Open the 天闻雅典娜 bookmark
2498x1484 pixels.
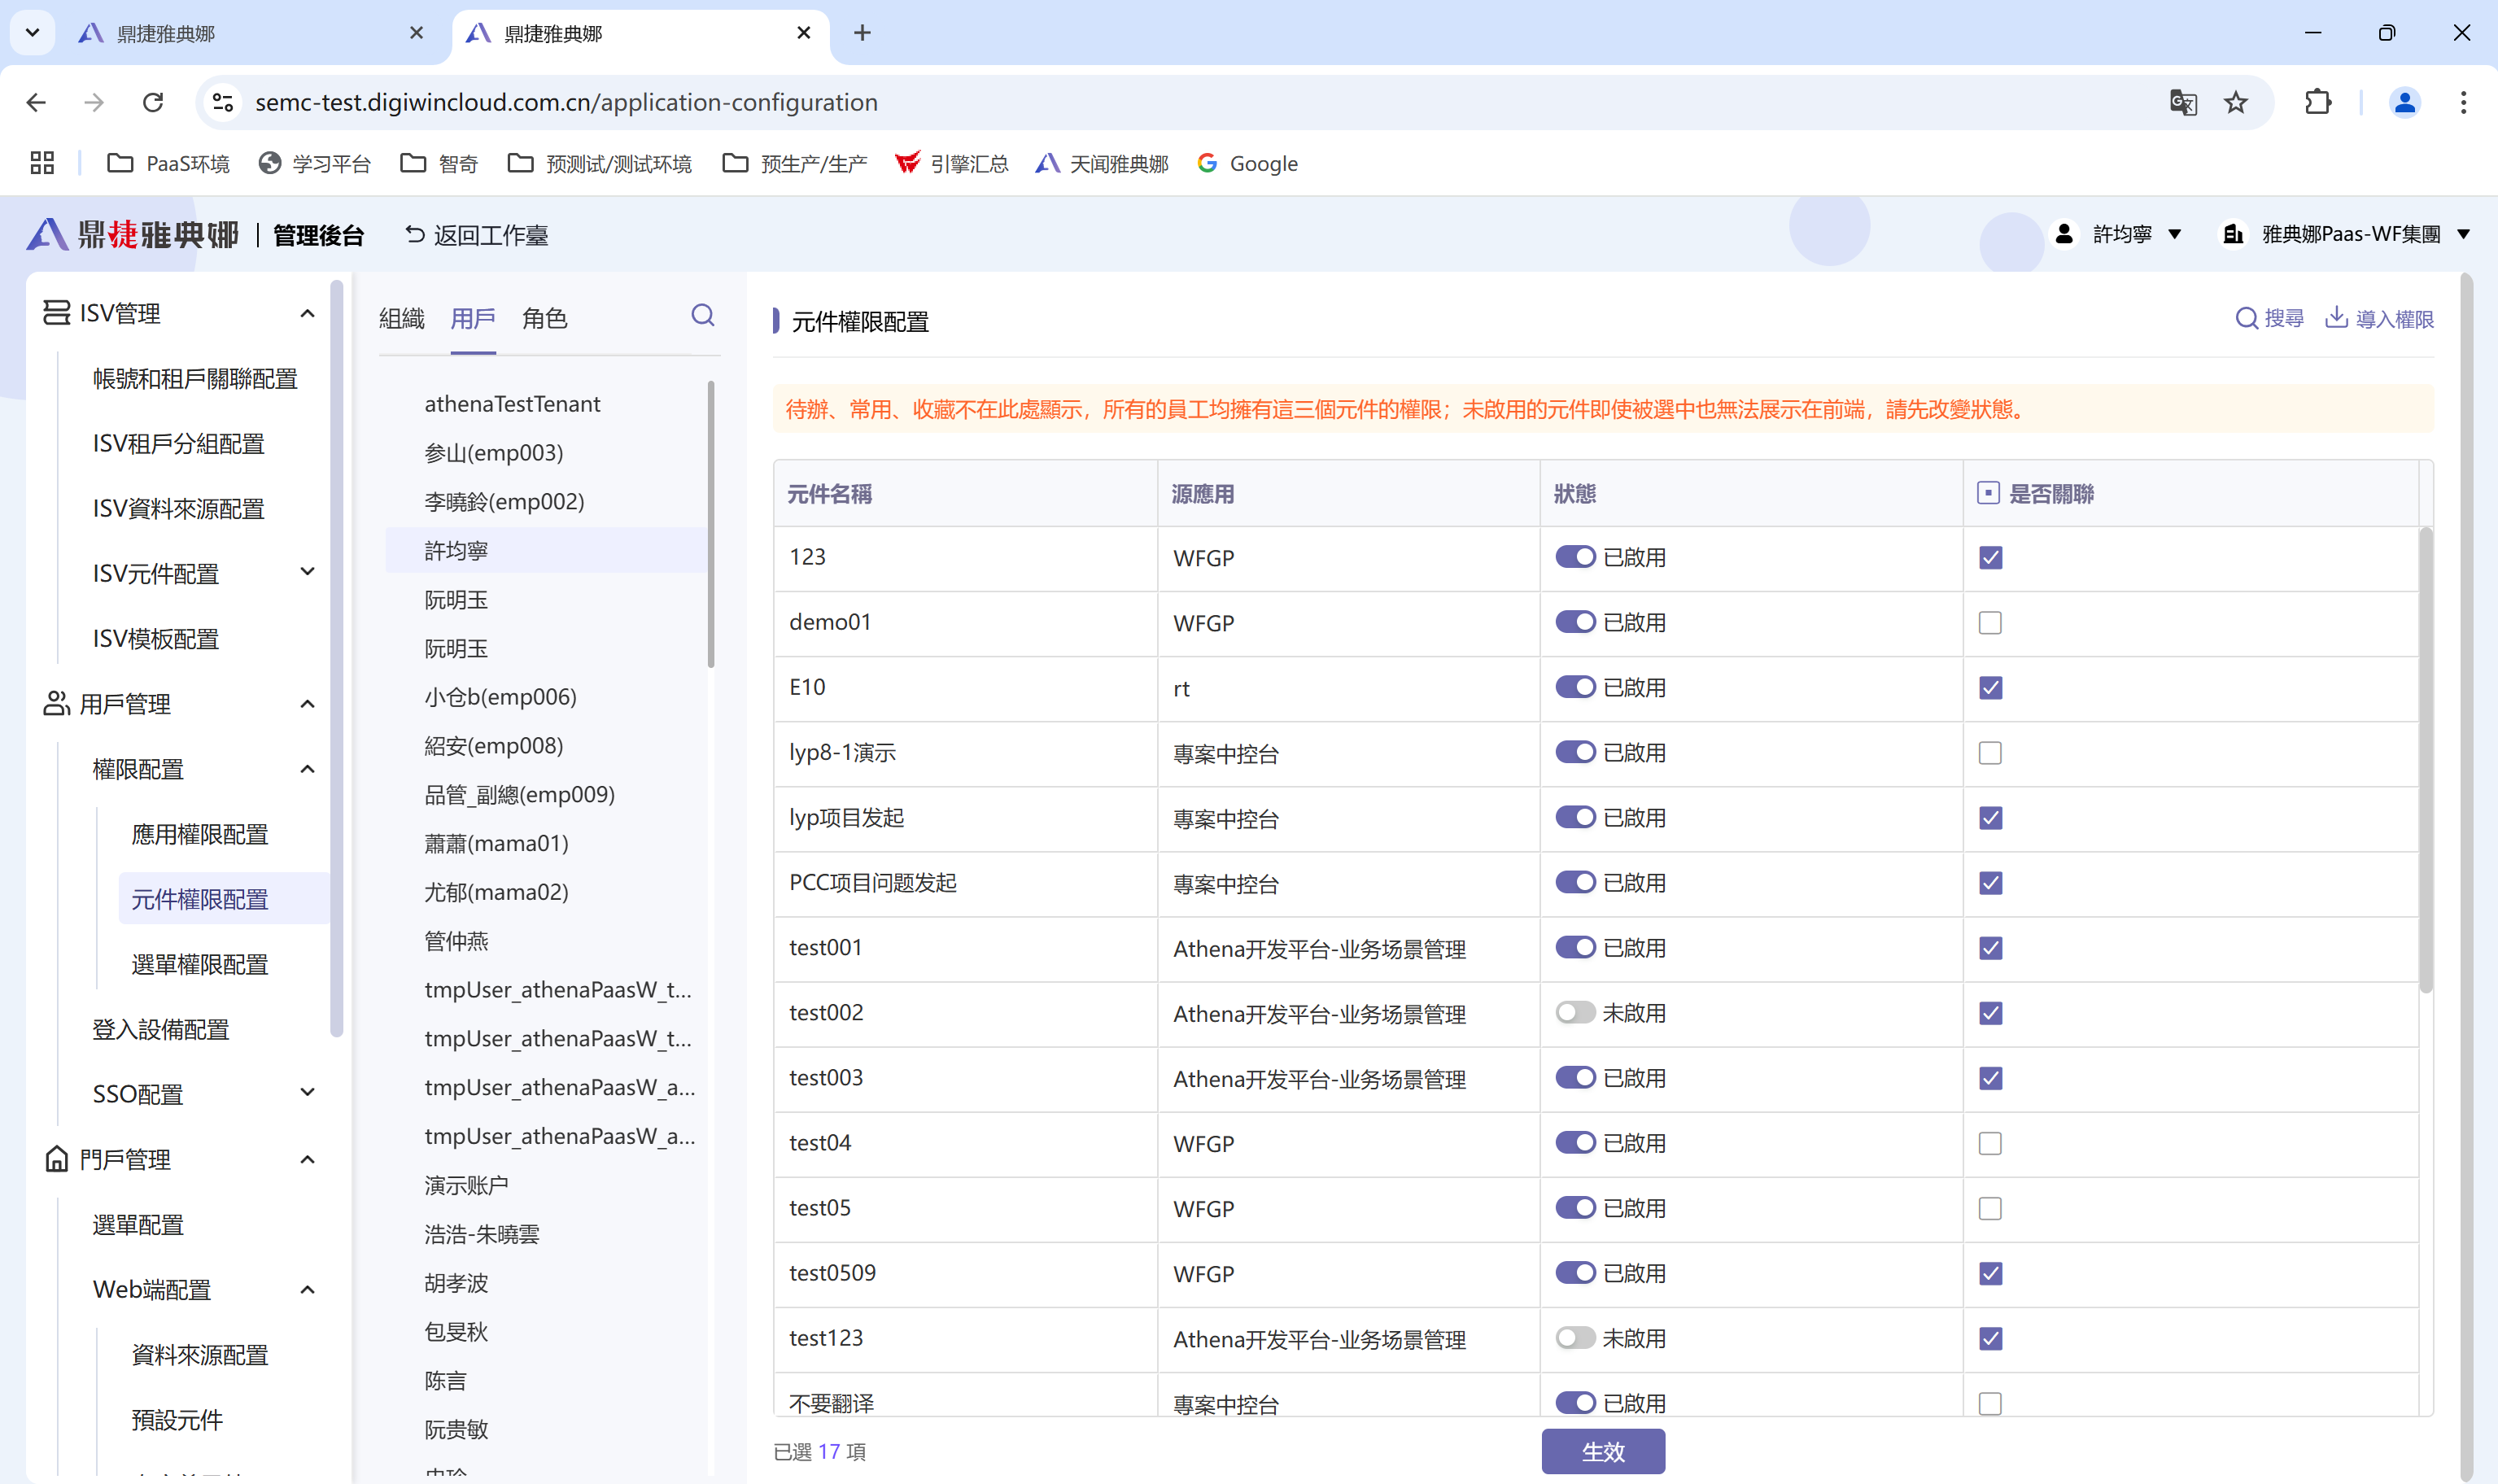(x=1102, y=163)
